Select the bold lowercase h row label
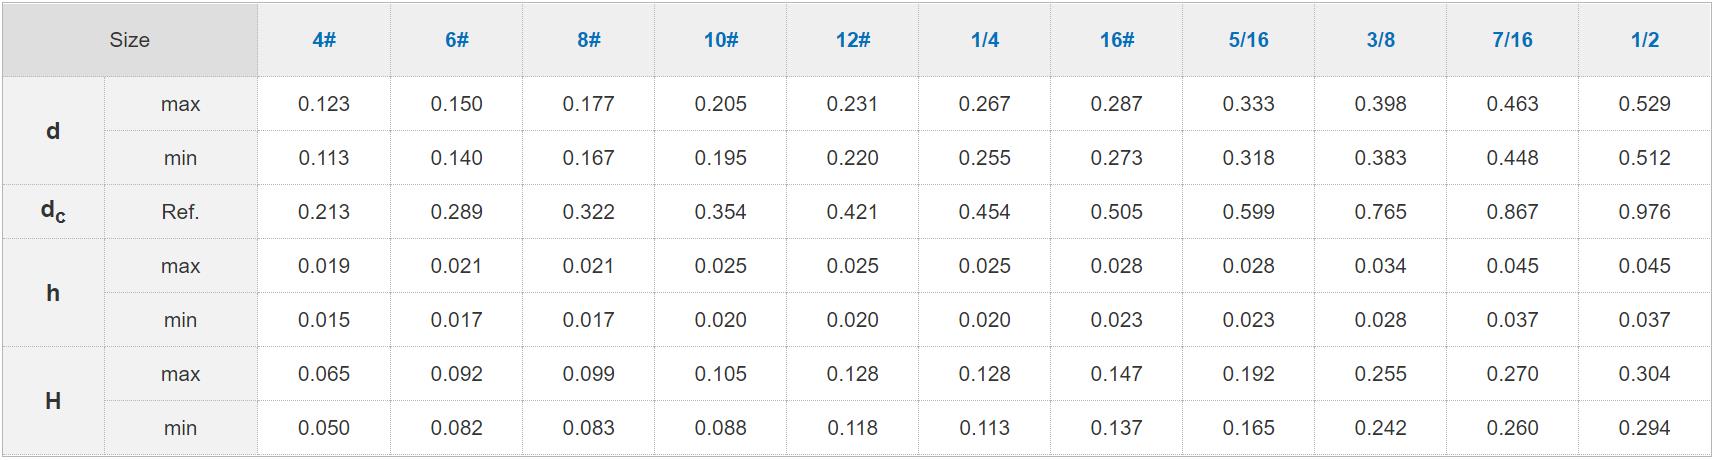The height and width of the screenshot is (460, 1715). coord(53,293)
